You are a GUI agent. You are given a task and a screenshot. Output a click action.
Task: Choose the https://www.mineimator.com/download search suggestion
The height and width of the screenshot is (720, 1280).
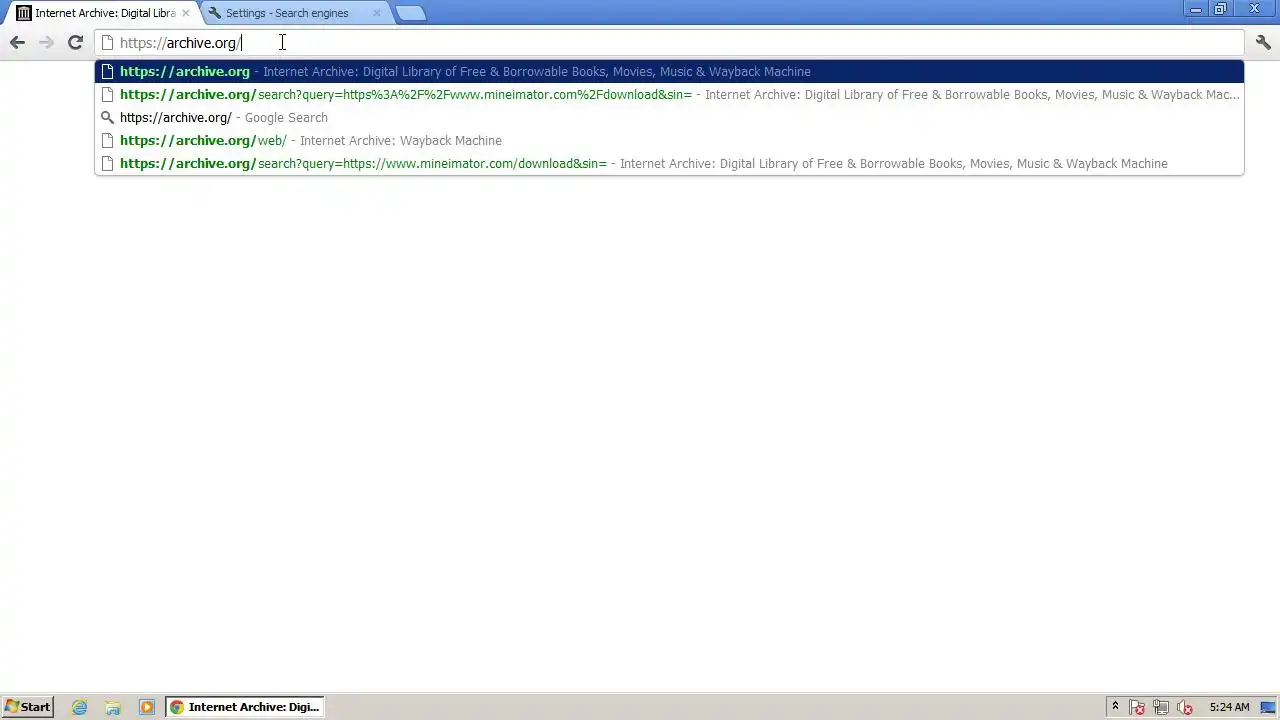pyautogui.click(x=669, y=163)
